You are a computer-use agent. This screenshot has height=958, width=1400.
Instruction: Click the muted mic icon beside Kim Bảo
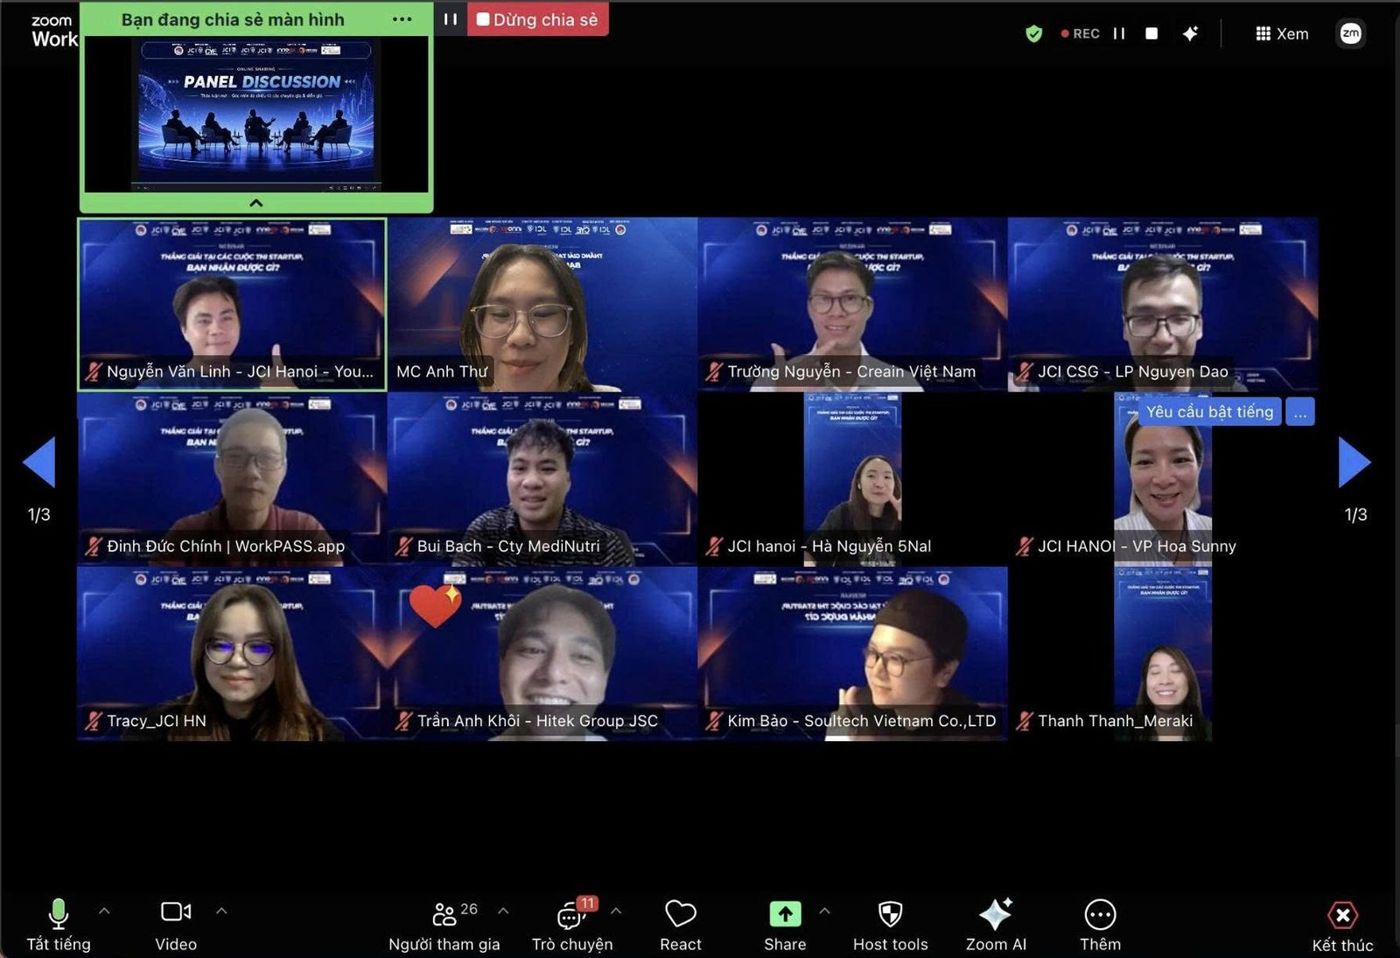pos(714,721)
